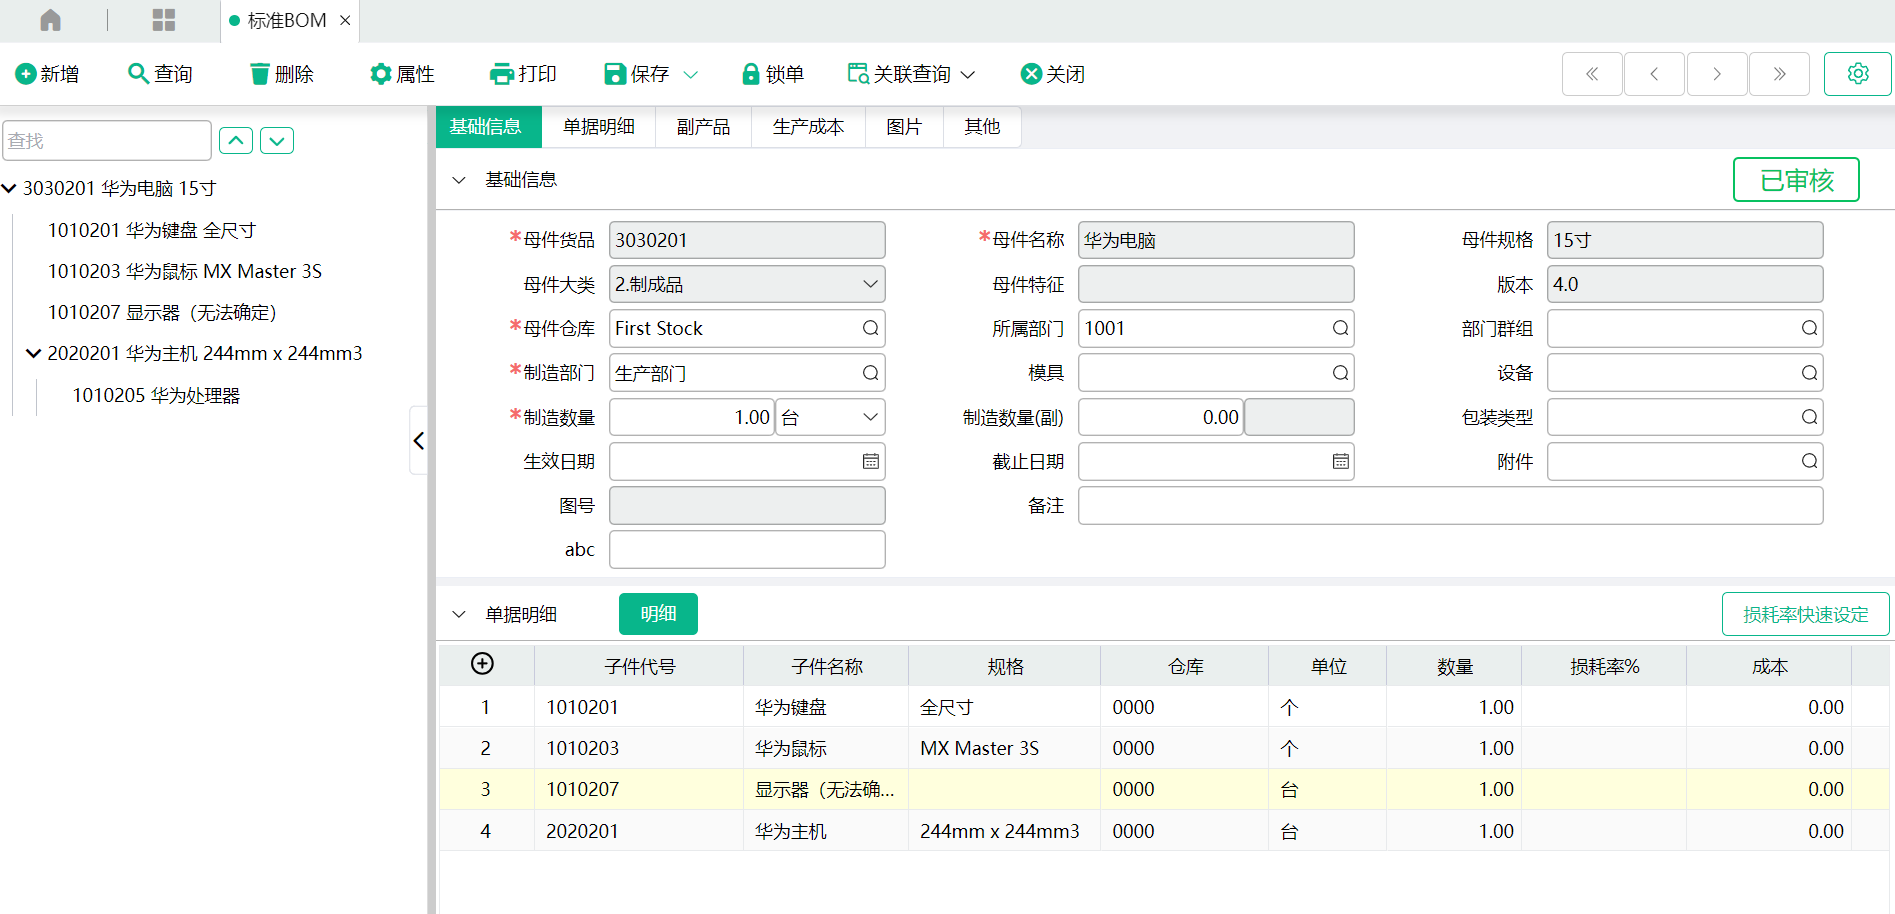This screenshot has height=914, width=1895.
Task: Open the 关联查询 dropdown menu
Action: 911,74
